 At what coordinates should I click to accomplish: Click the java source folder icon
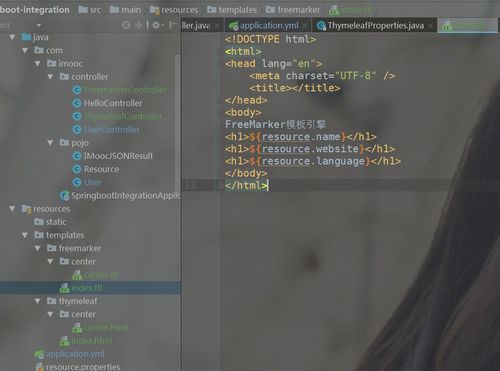(x=26, y=37)
